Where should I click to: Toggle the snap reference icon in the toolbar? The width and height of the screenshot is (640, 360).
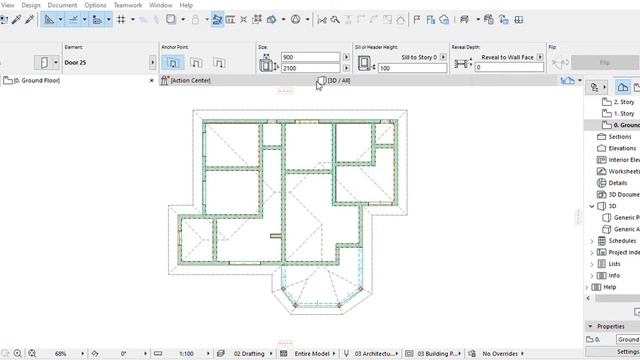coord(97,20)
